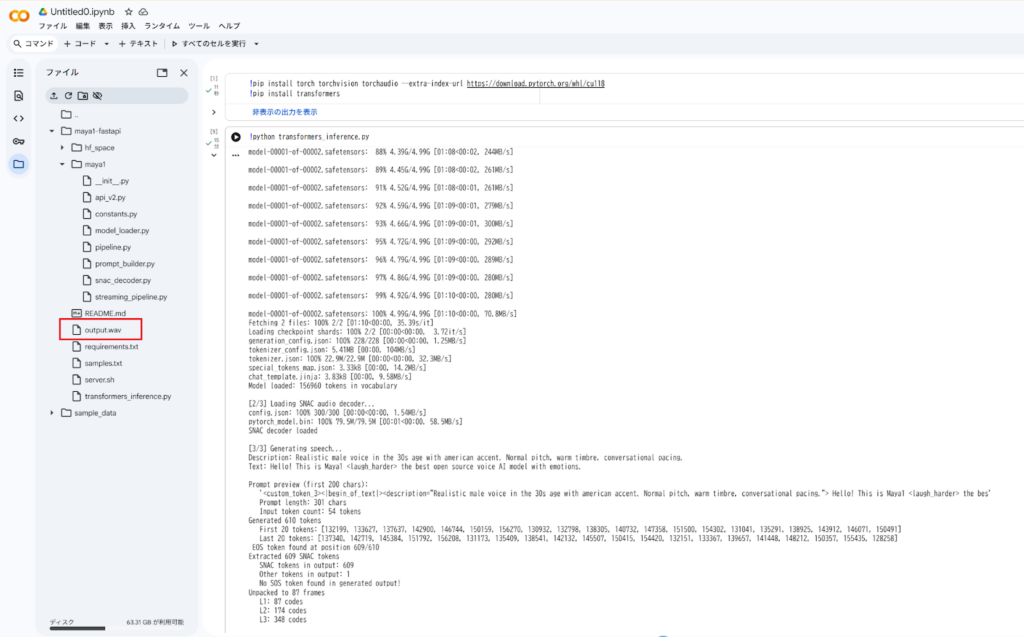Close the Files panel
1024x637 pixels.
[x=183, y=73]
